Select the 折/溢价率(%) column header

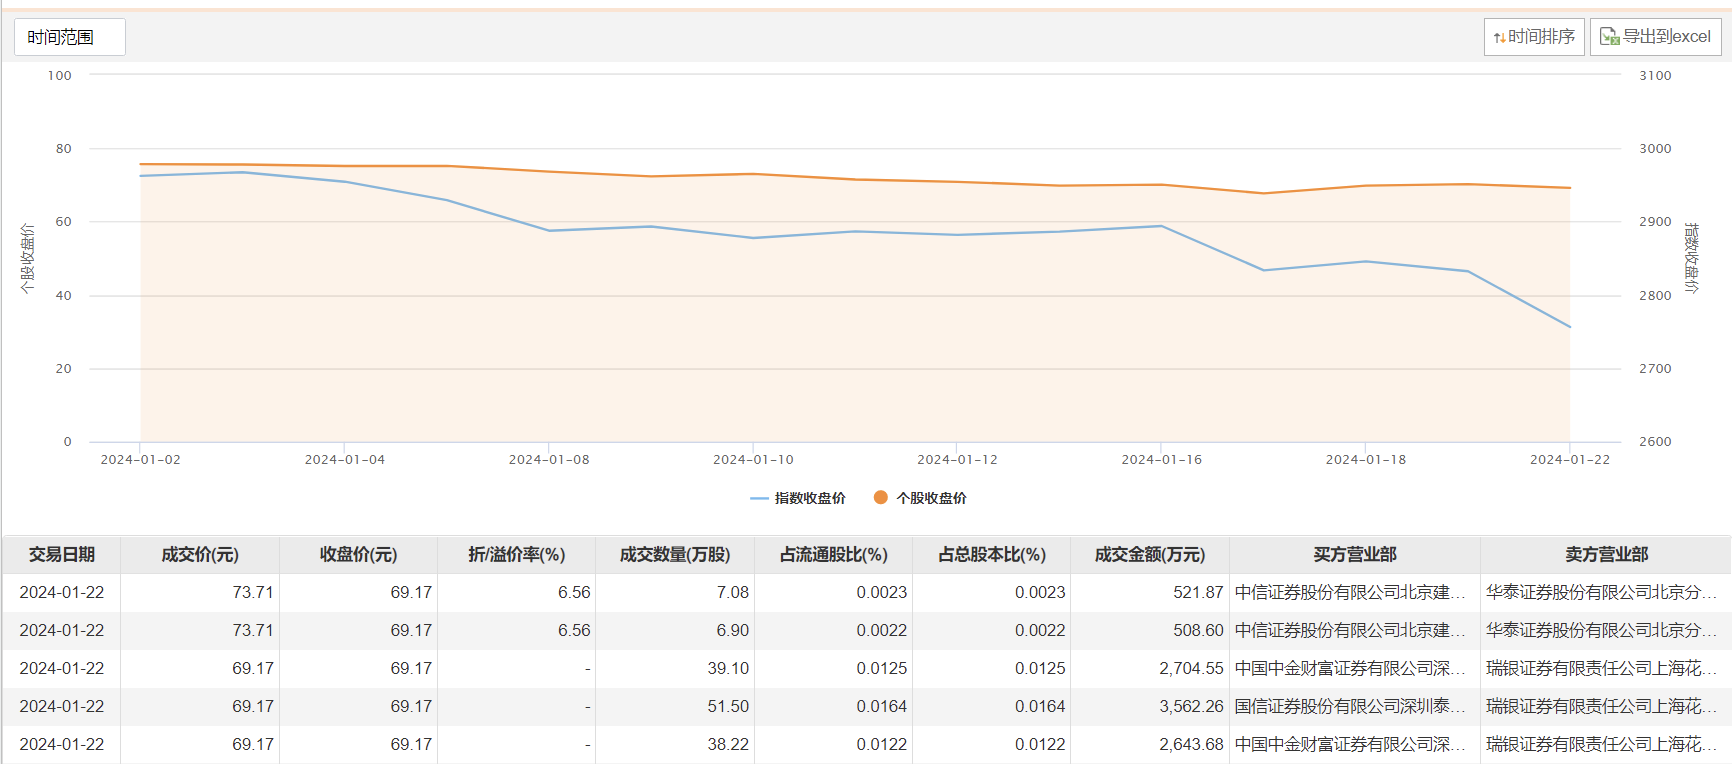point(516,554)
